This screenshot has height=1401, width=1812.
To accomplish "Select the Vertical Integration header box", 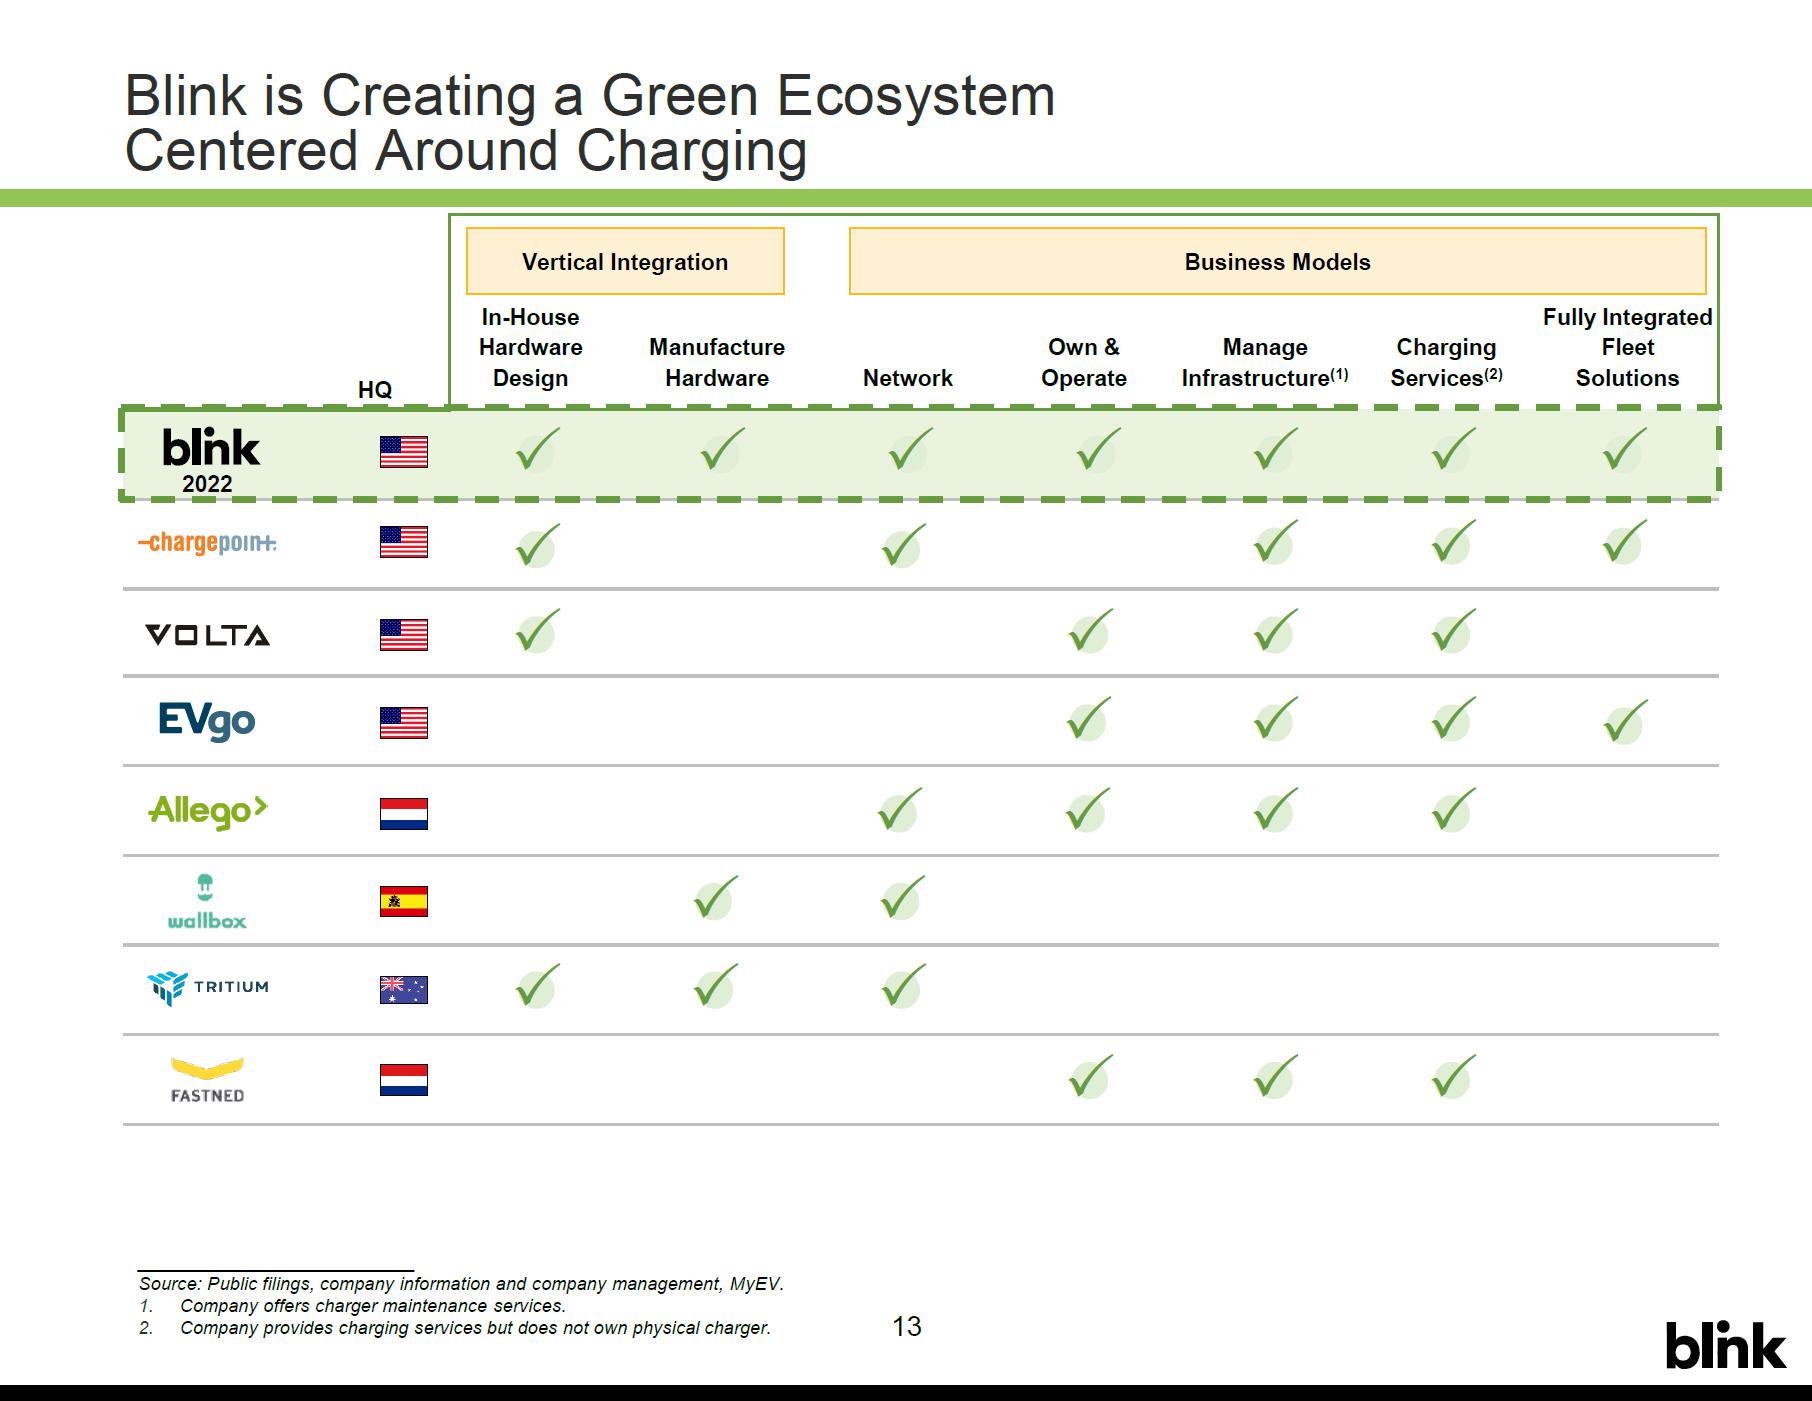I will 625,262.
